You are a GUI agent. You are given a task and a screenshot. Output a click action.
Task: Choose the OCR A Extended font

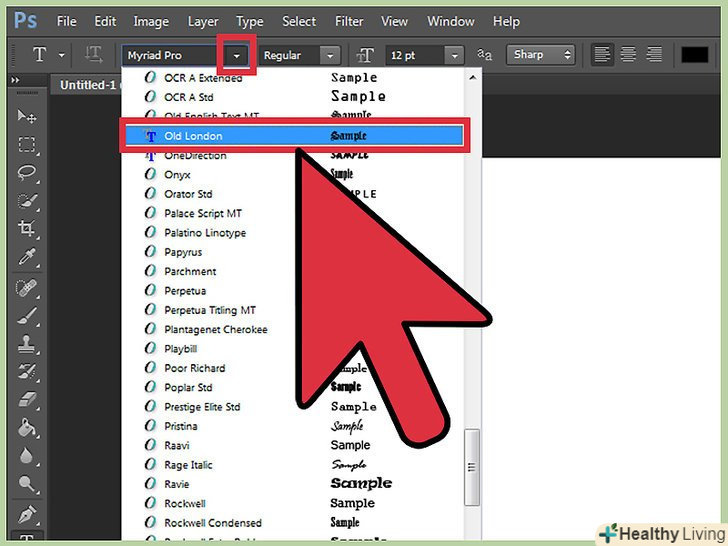(294, 78)
